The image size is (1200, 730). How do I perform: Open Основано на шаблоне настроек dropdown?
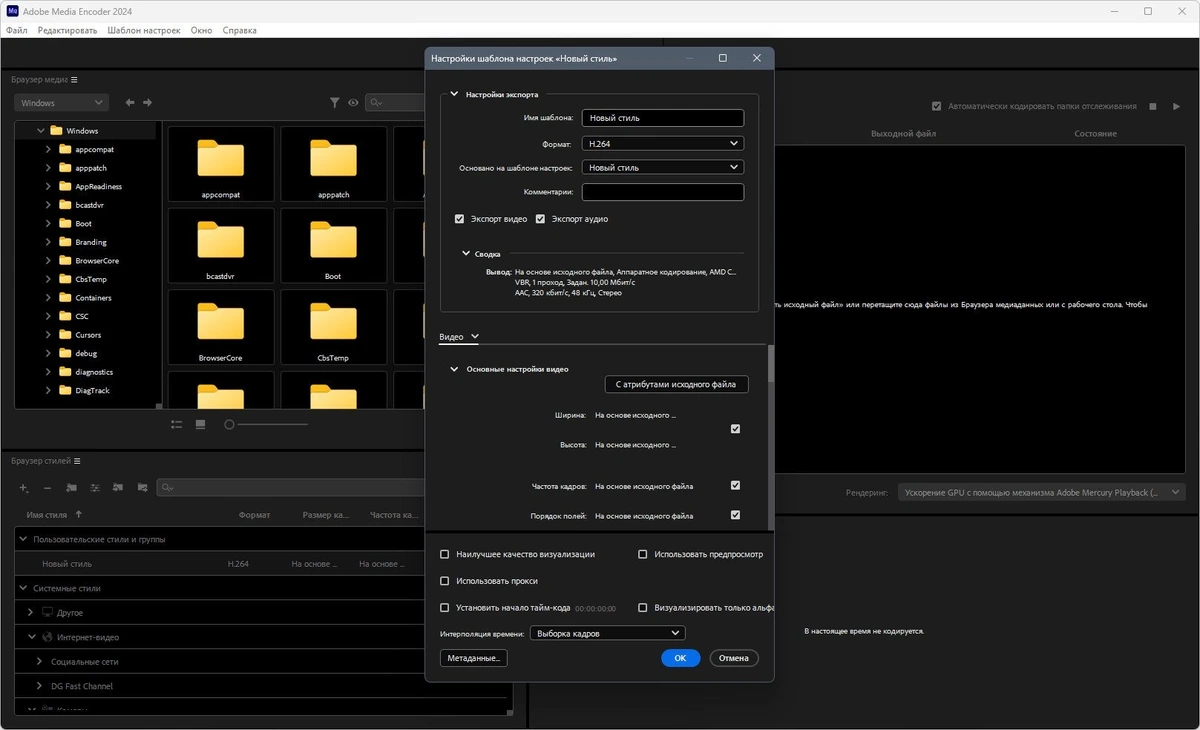663,167
